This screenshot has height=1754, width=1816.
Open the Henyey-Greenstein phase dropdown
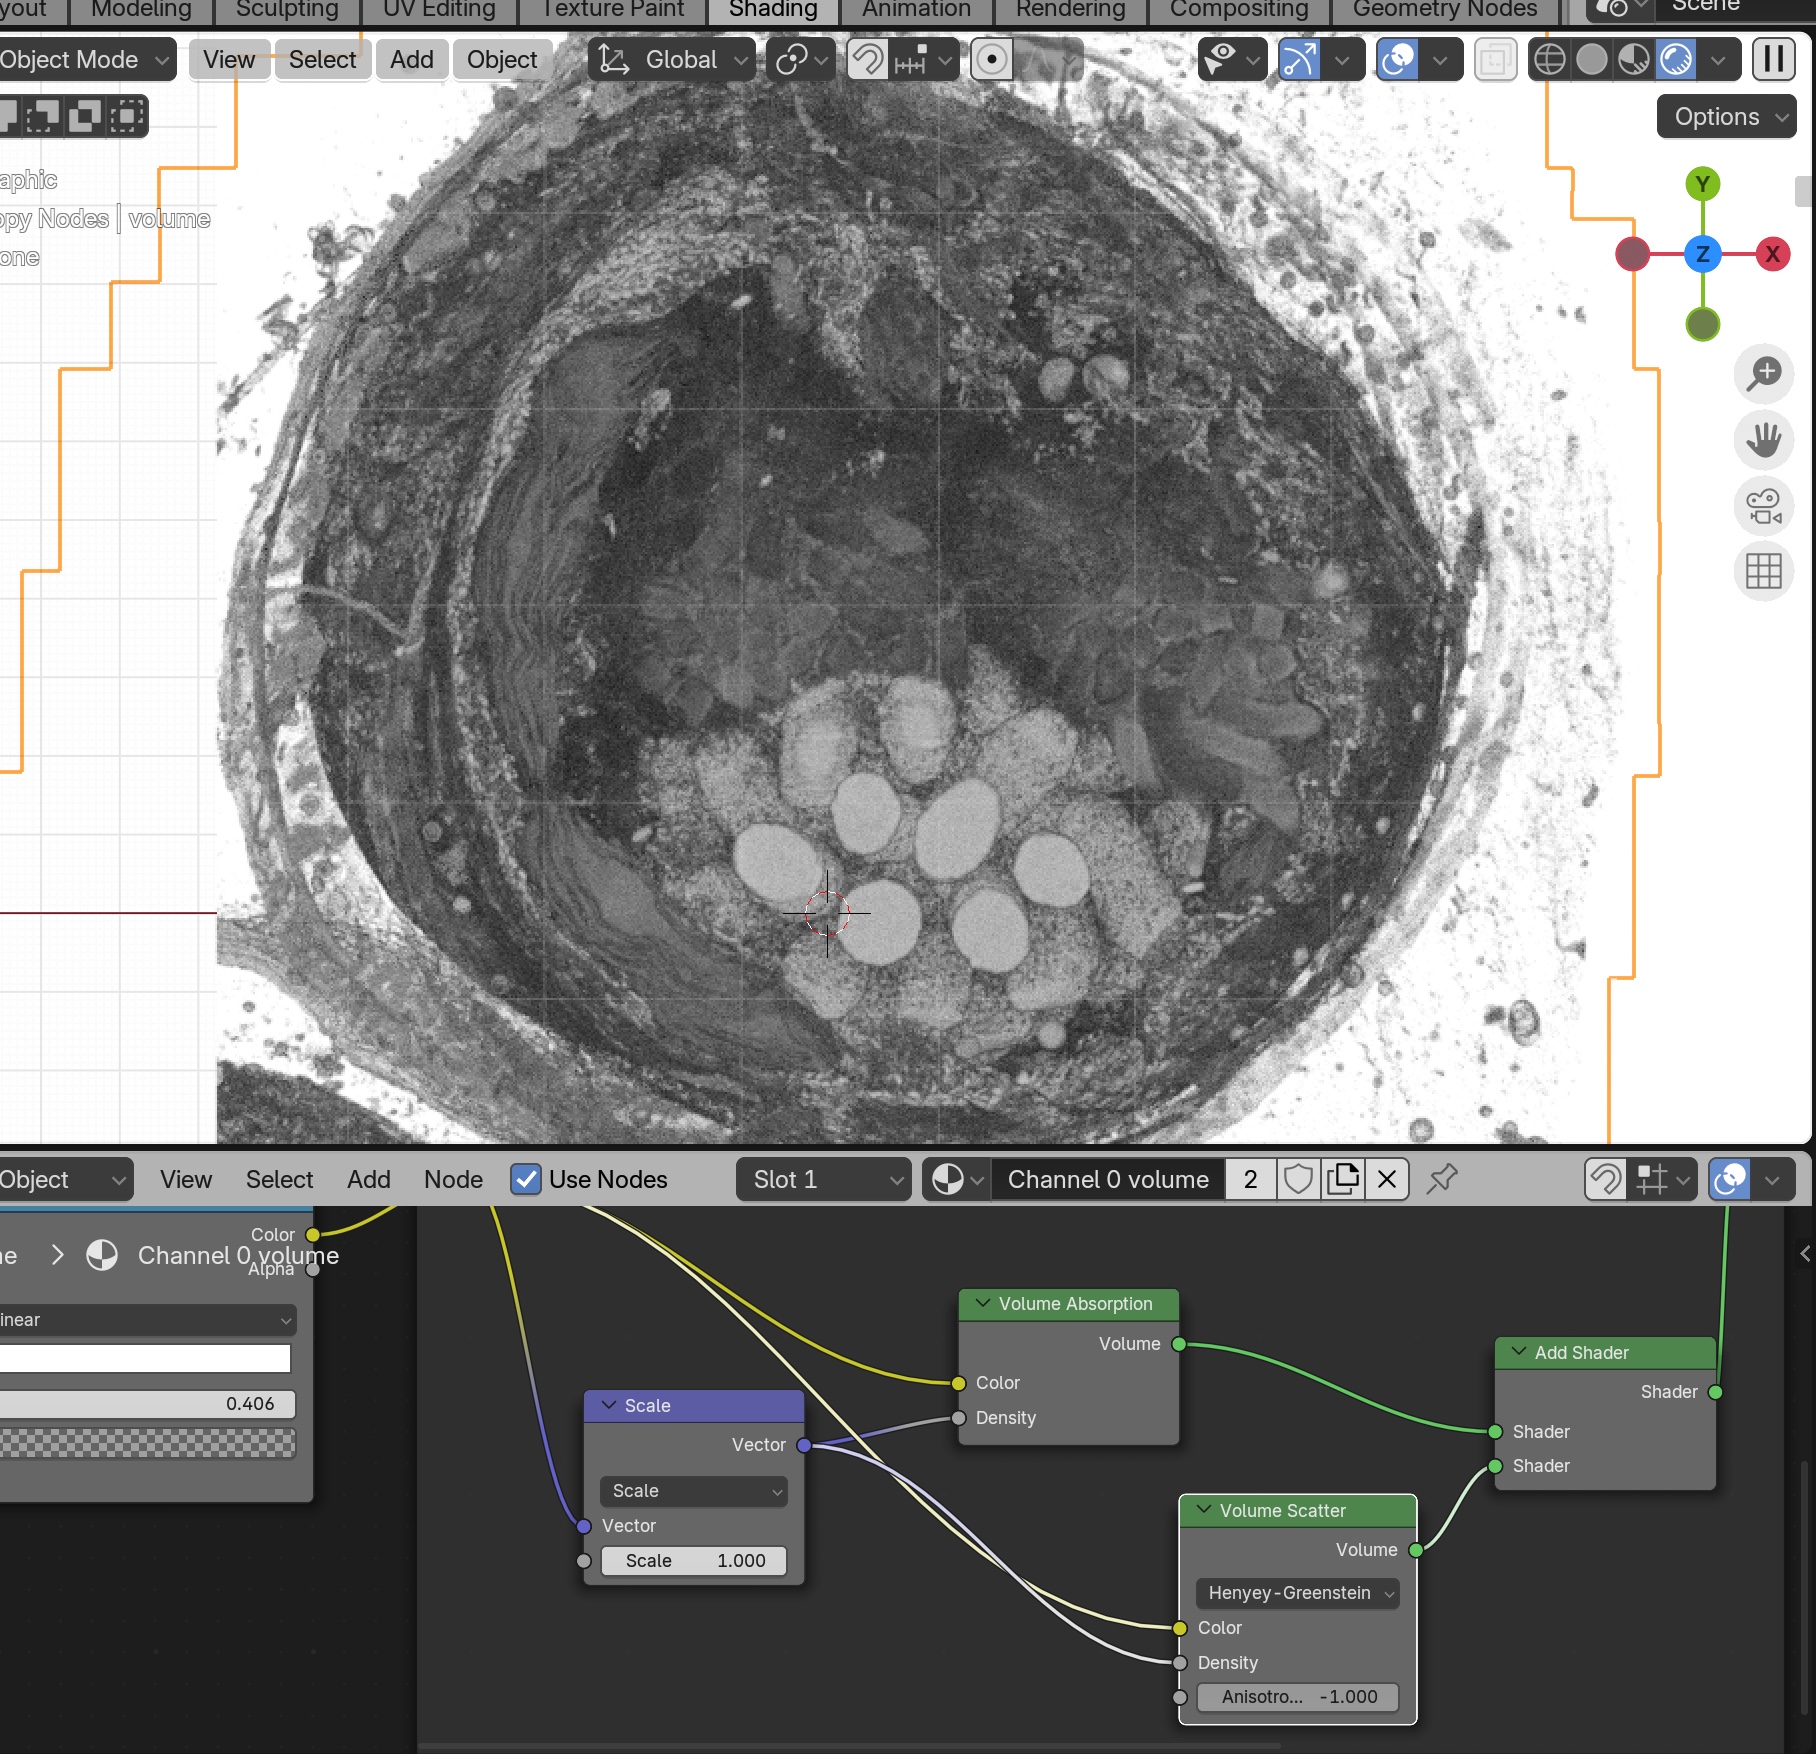(x=1298, y=1593)
